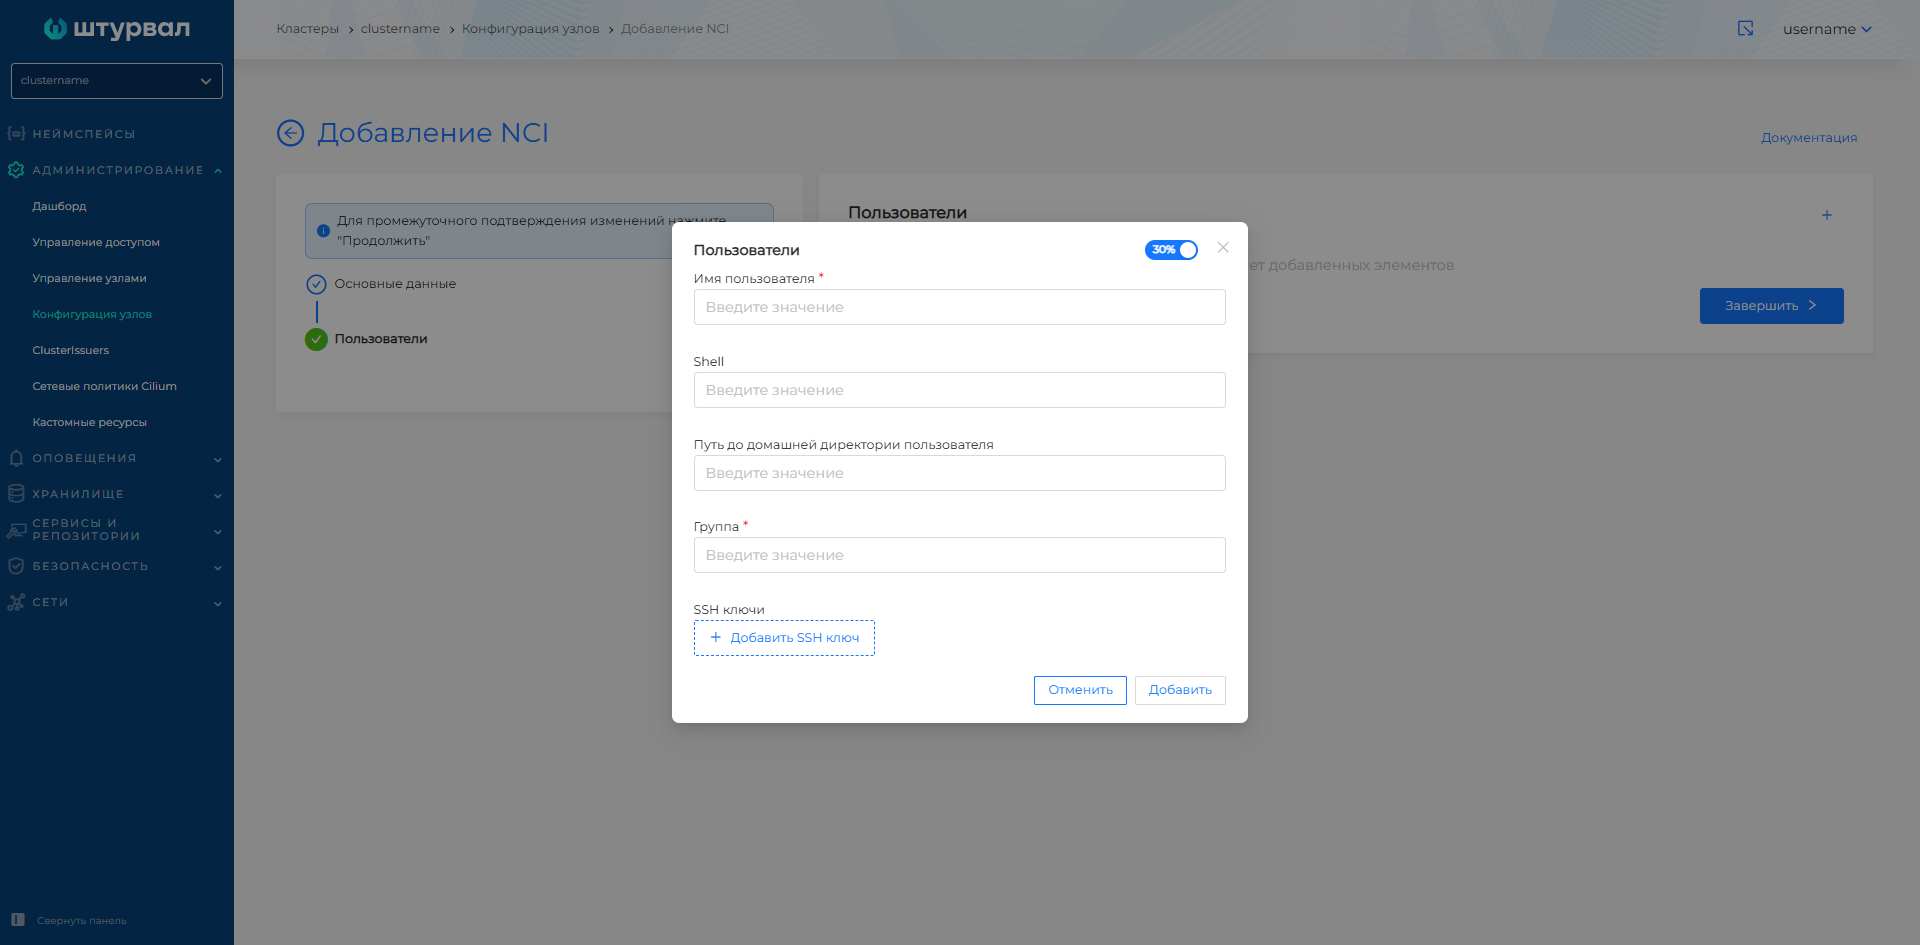Toggle the 30% switch in the dialog
Screen dimensions: 1920x945
point(1171,250)
